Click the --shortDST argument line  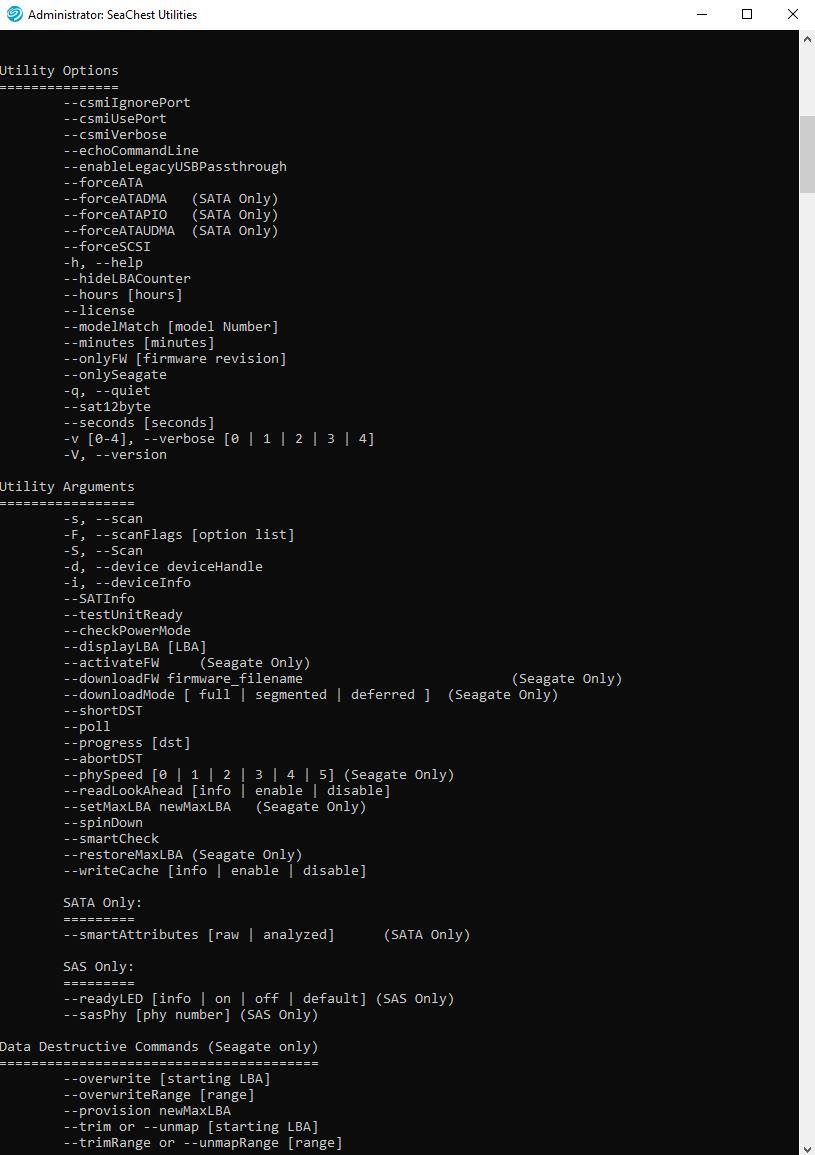pos(103,711)
